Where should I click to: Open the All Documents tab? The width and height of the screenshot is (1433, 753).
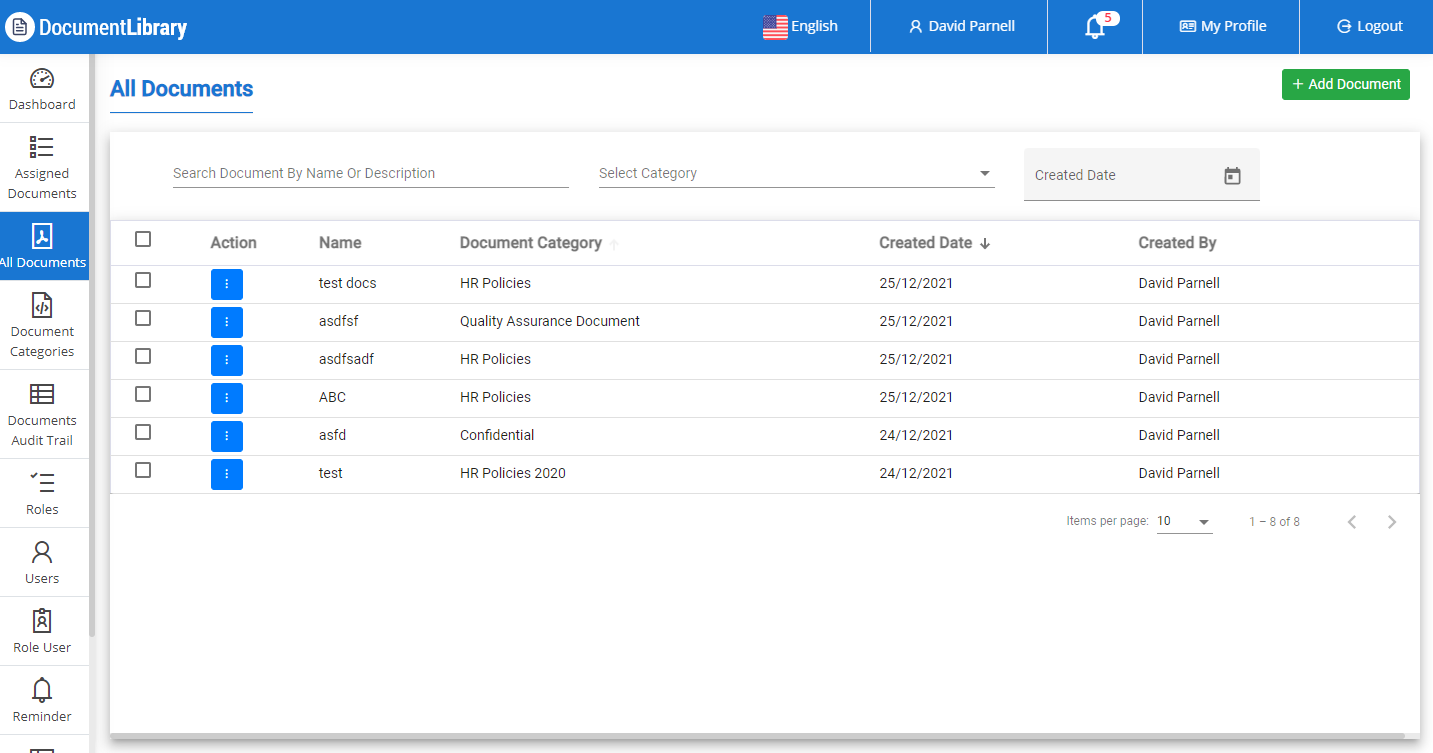(x=44, y=246)
